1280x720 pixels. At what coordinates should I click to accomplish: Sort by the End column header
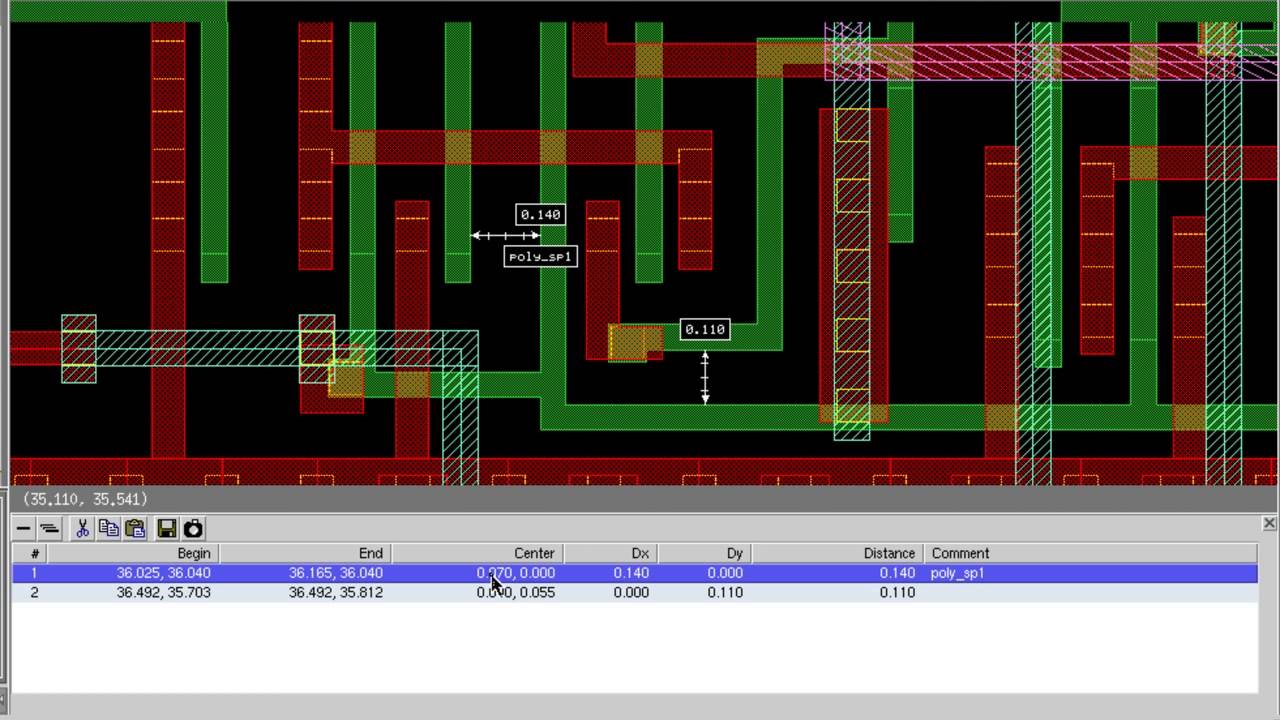point(305,553)
